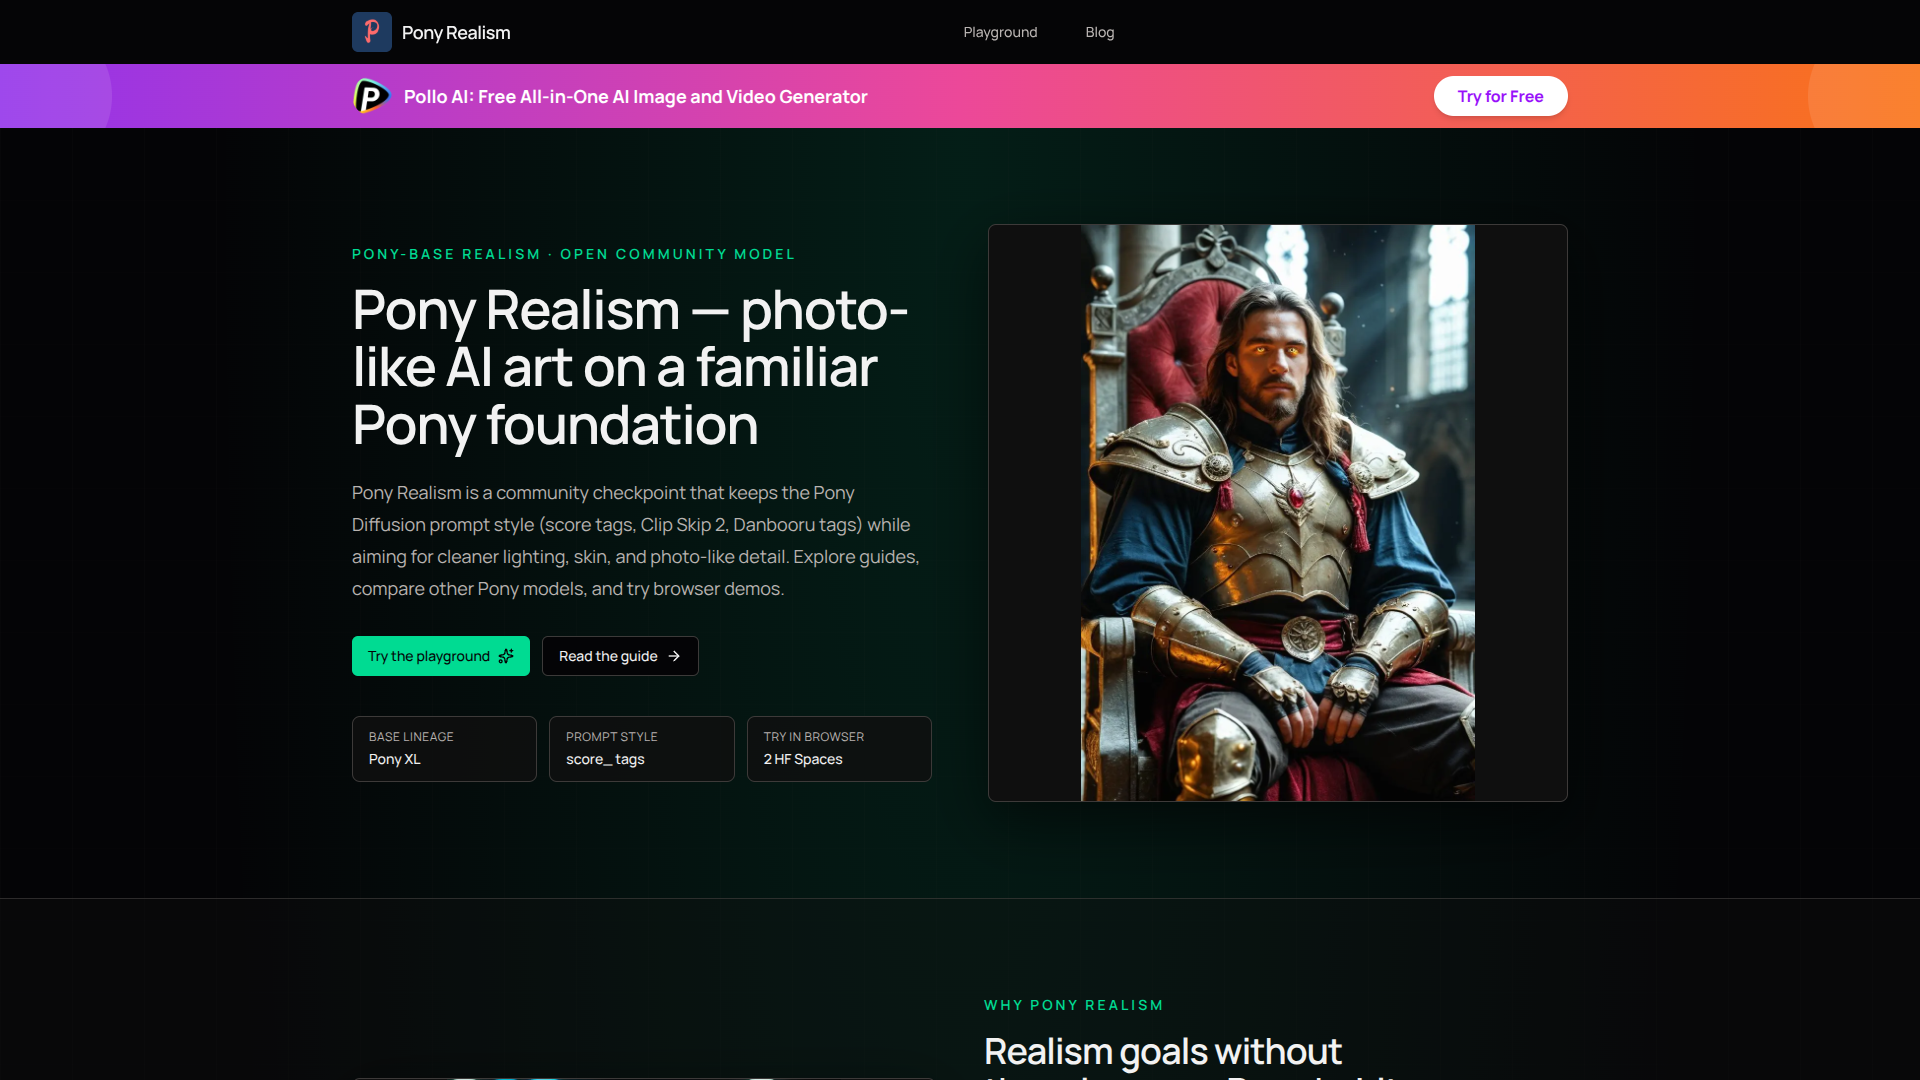Select the Try in Browser 2 HF Spaces card

tap(839, 749)
